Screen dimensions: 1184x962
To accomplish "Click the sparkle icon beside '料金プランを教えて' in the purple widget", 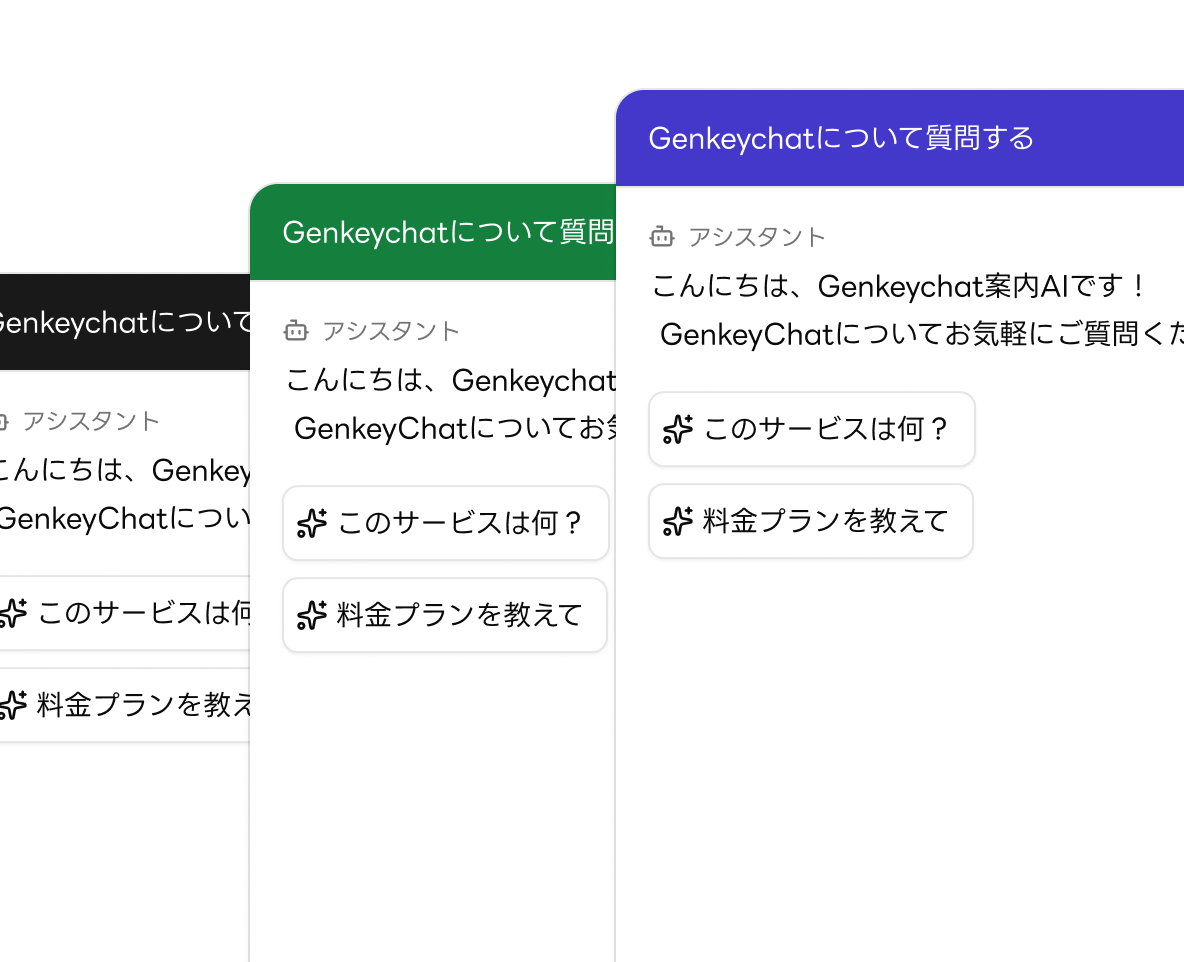I will pos(677,521).
